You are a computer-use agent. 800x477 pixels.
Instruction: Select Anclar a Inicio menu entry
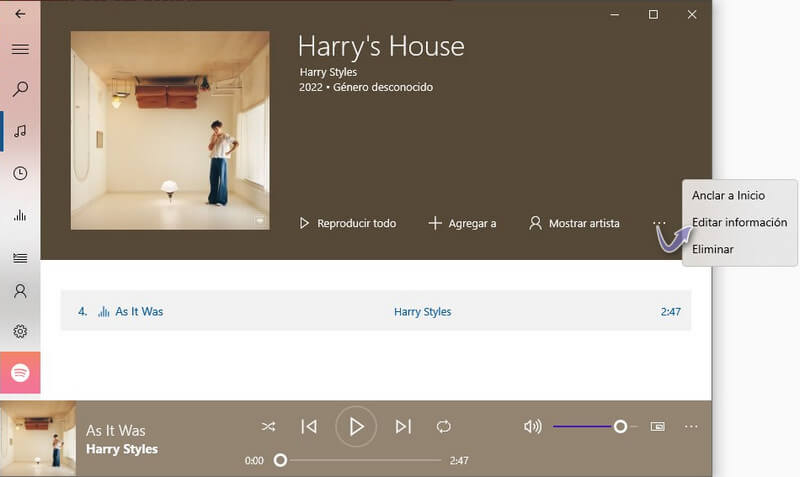728,195
